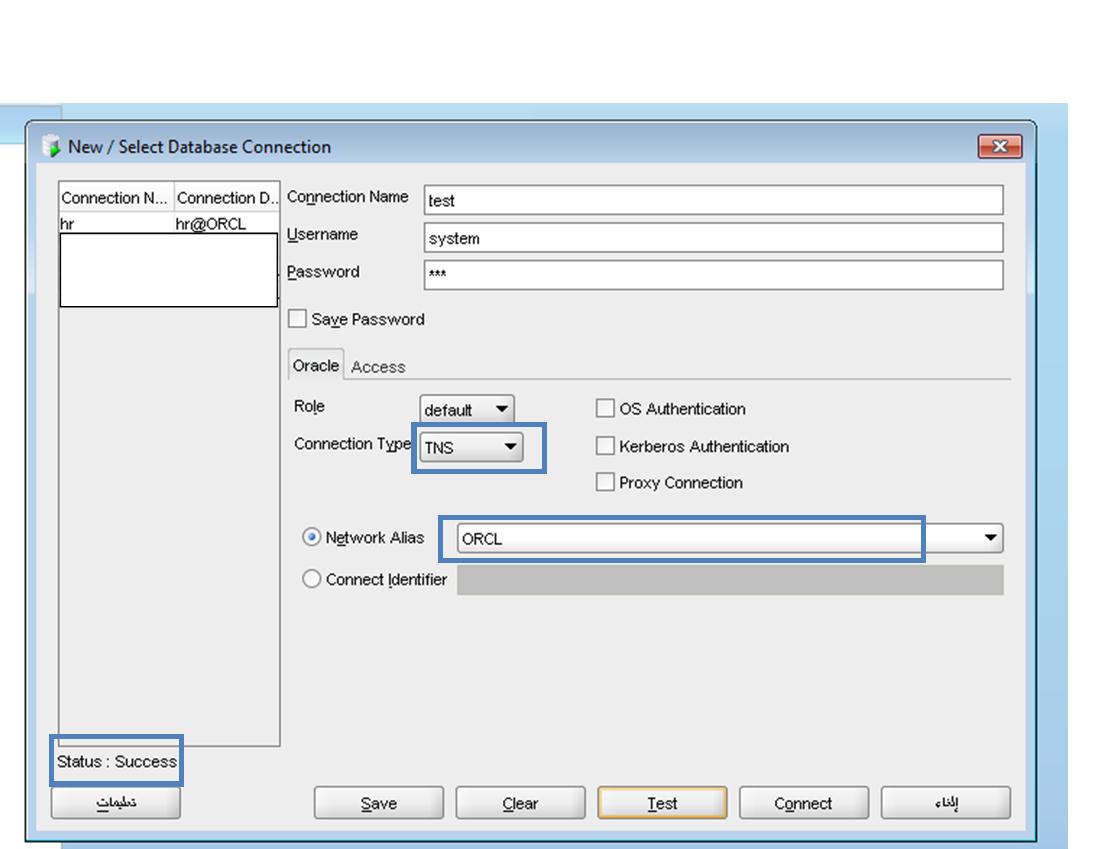Close the New / Select Database Connection dialog
Image resolution: width=1095 pixels, height=849 pixels.
click(x=999, y=147)
